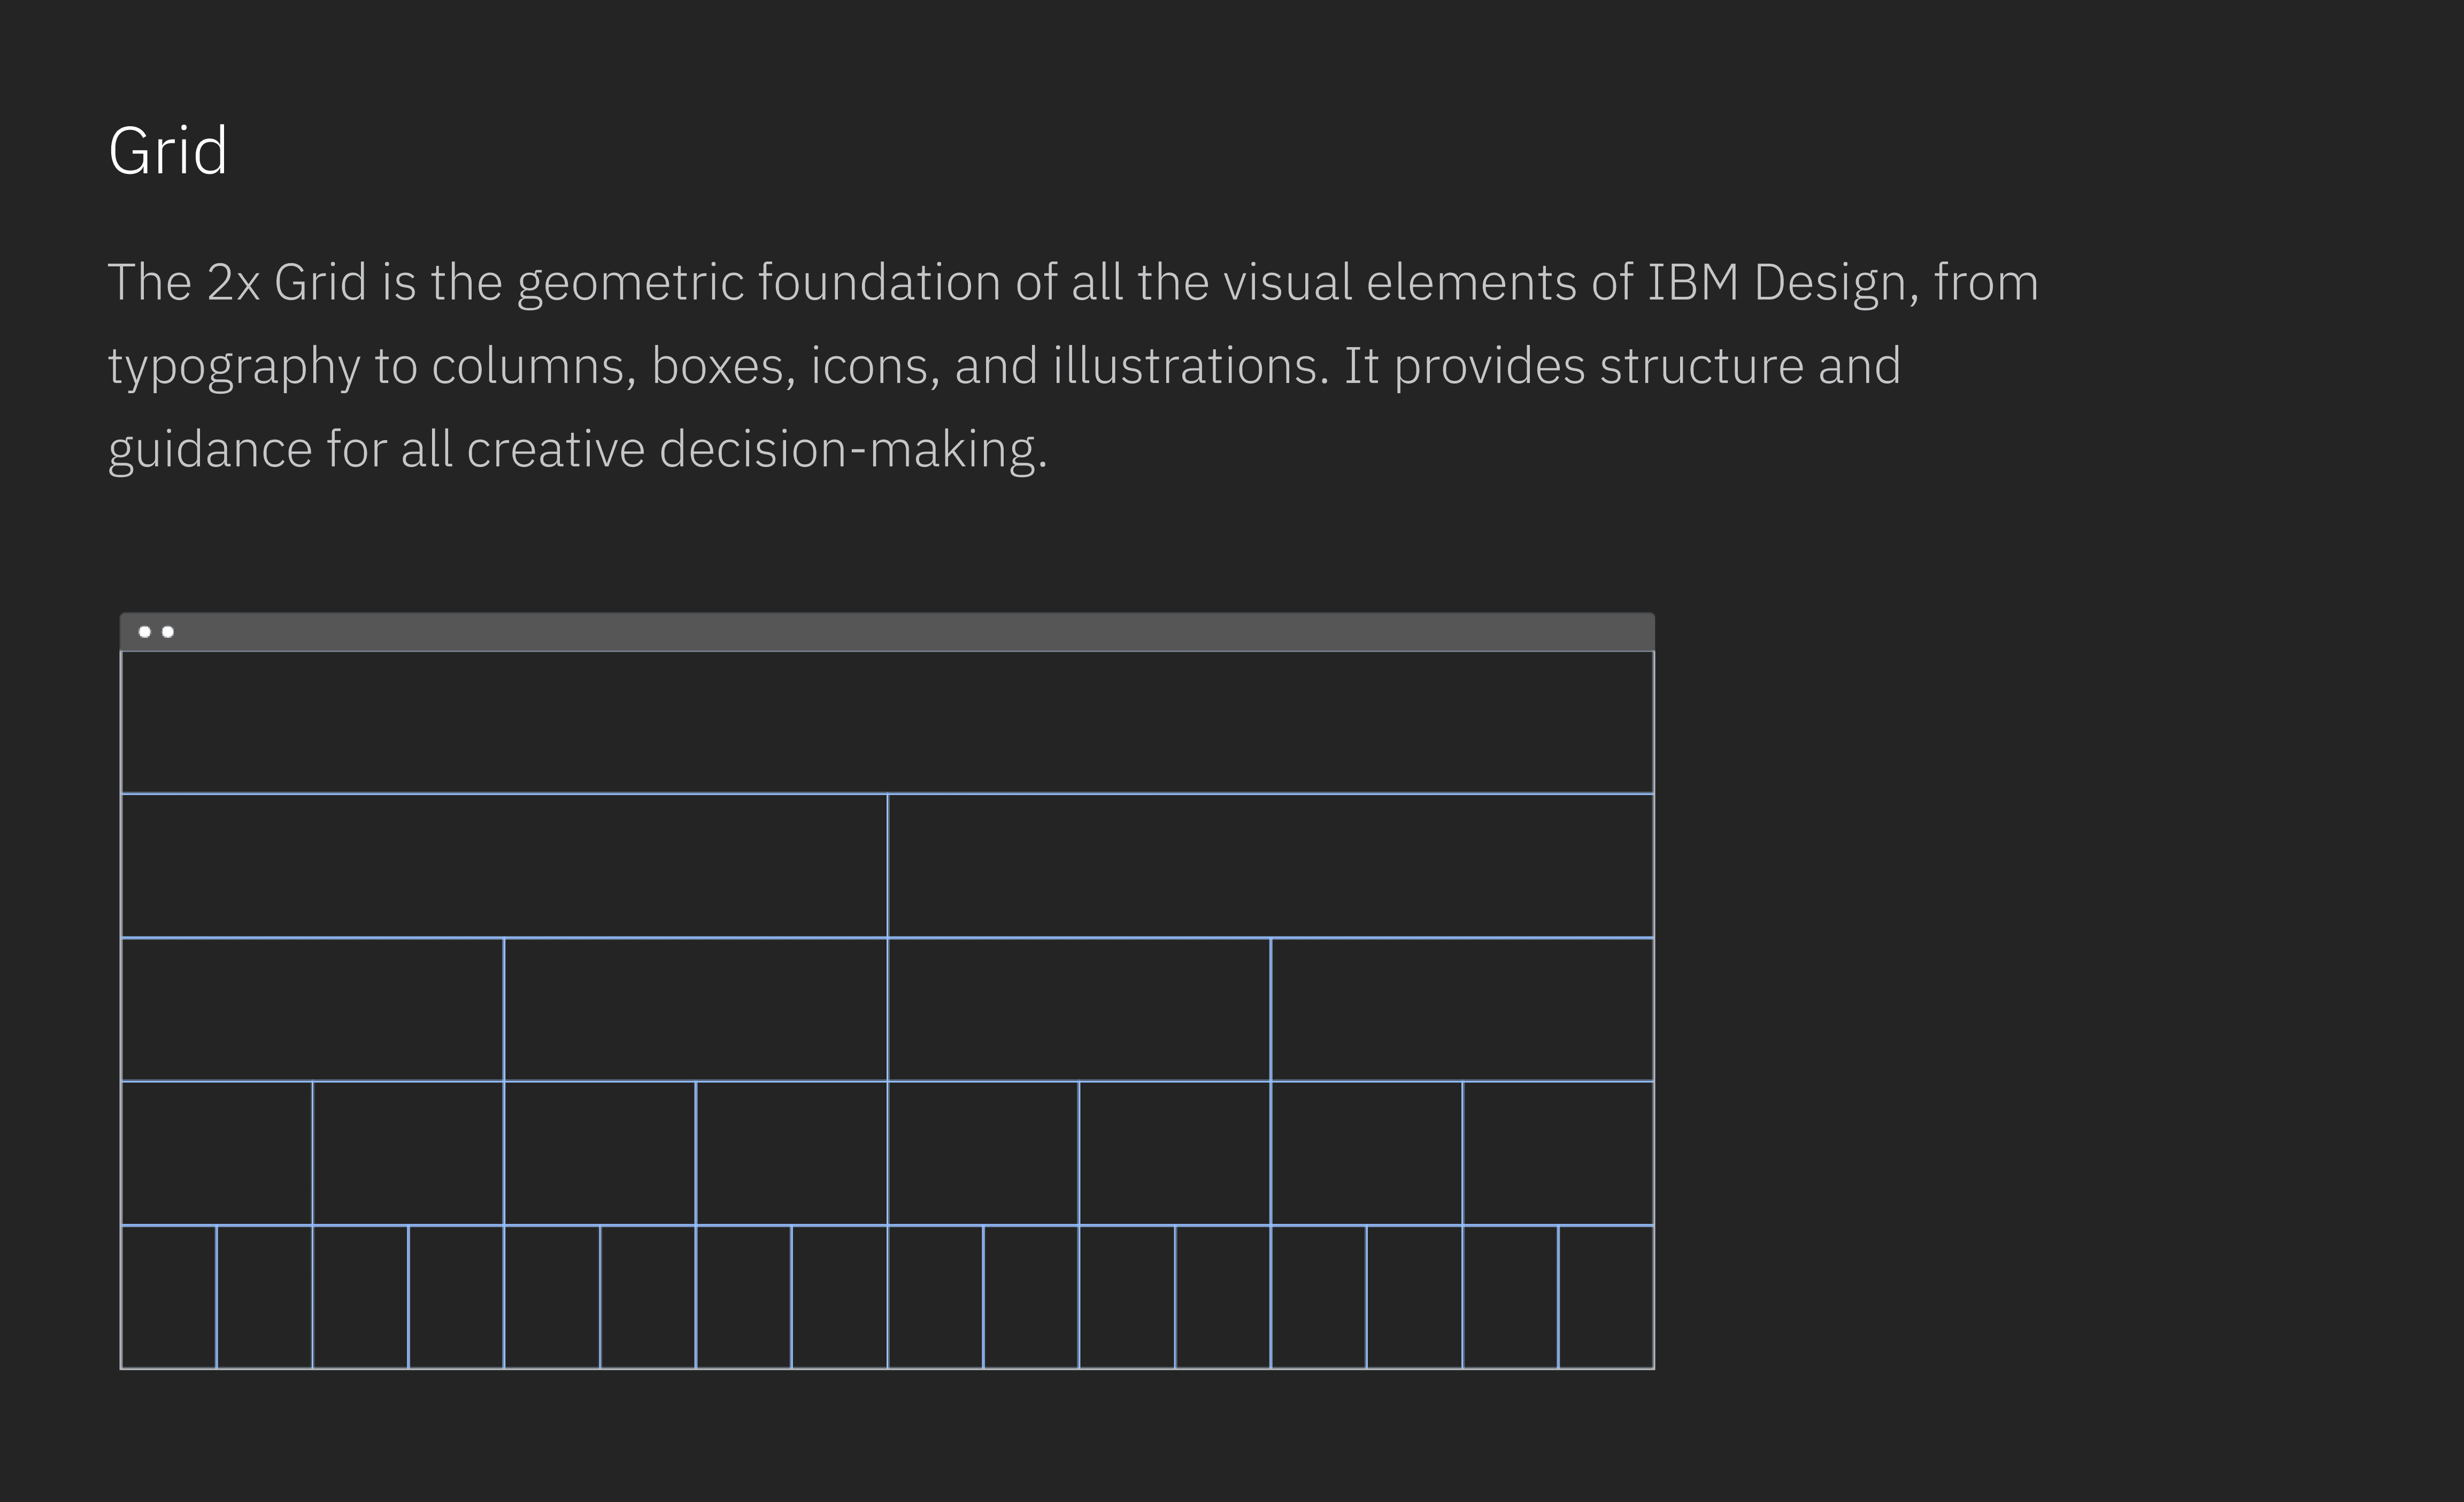This screenshot has width=2464, height=1502.
Task: Click the first white dot in window bar
Action: [x=144, y=632]
